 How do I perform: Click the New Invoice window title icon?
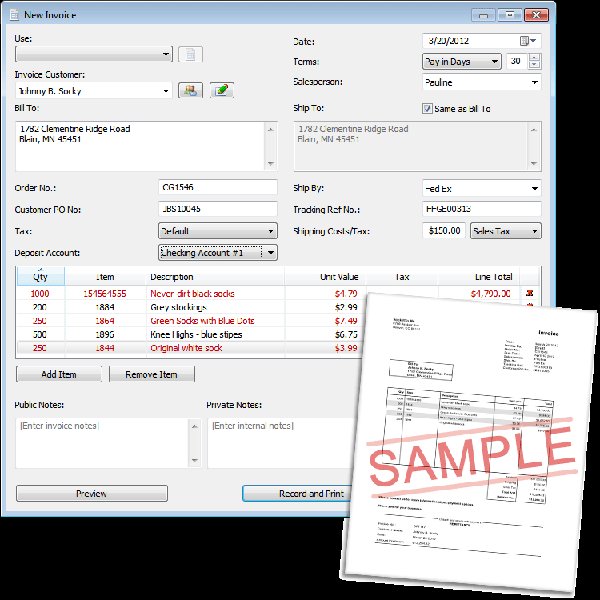pyautogui.click(x=14, y=15)
